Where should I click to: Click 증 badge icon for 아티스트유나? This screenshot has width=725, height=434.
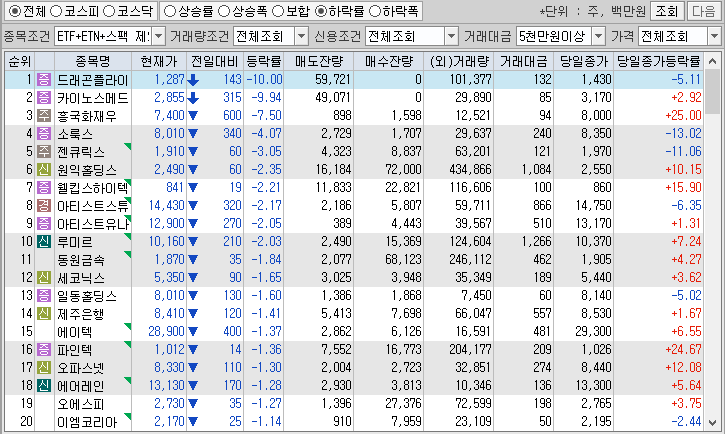(44, 224)
